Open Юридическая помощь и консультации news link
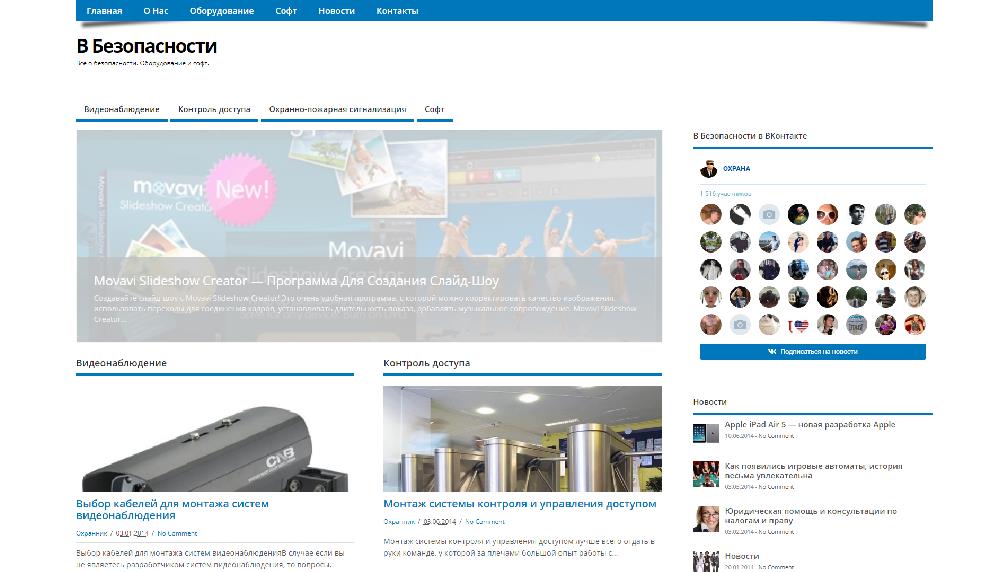The height and width of the screenshot is (572, 1007). point(810,516)
